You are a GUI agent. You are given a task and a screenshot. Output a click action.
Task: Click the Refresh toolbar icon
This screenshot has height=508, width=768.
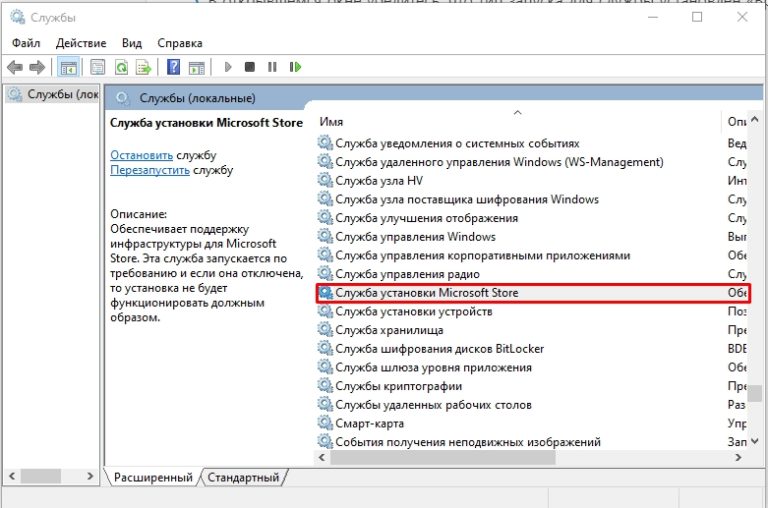(x=121, y=67)
